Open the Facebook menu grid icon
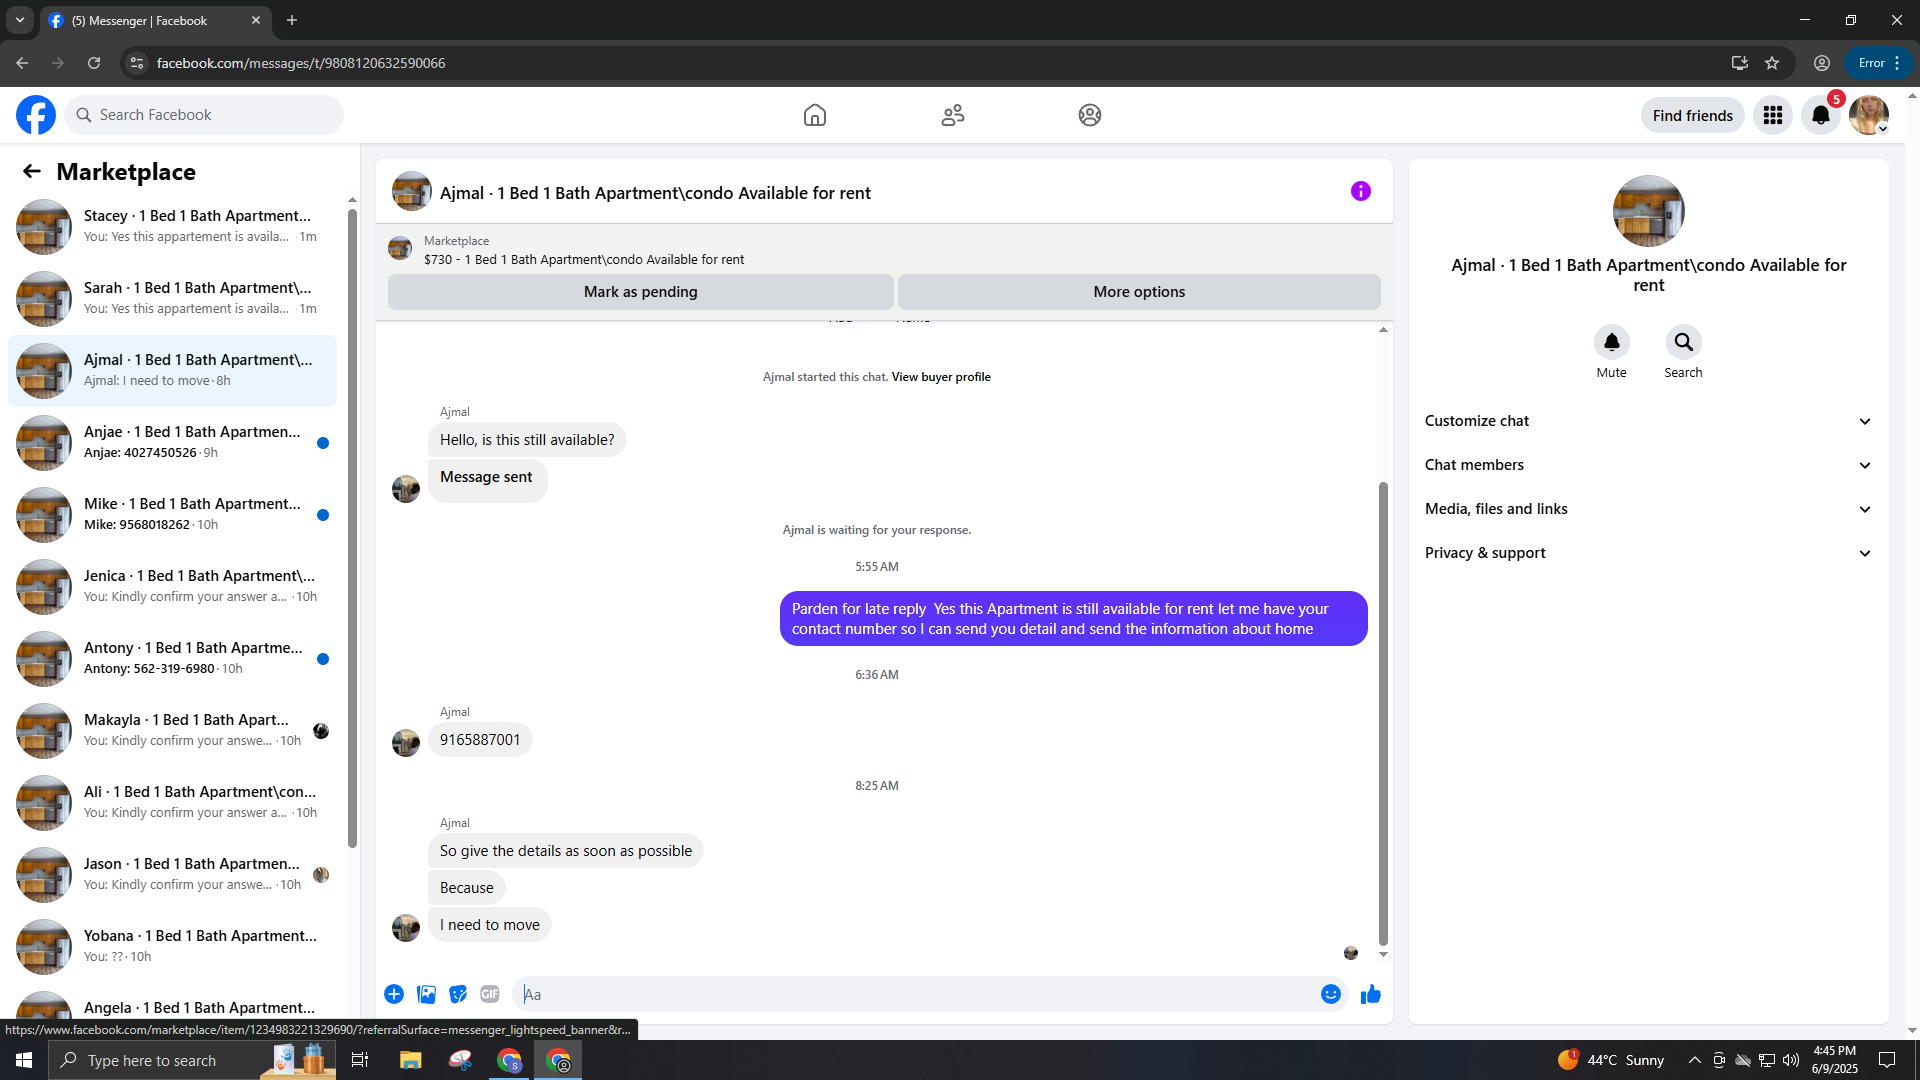Image resolution: width=1920 pixels, height=1080 pixels. pyautogui.click(x=1773, y=115)
